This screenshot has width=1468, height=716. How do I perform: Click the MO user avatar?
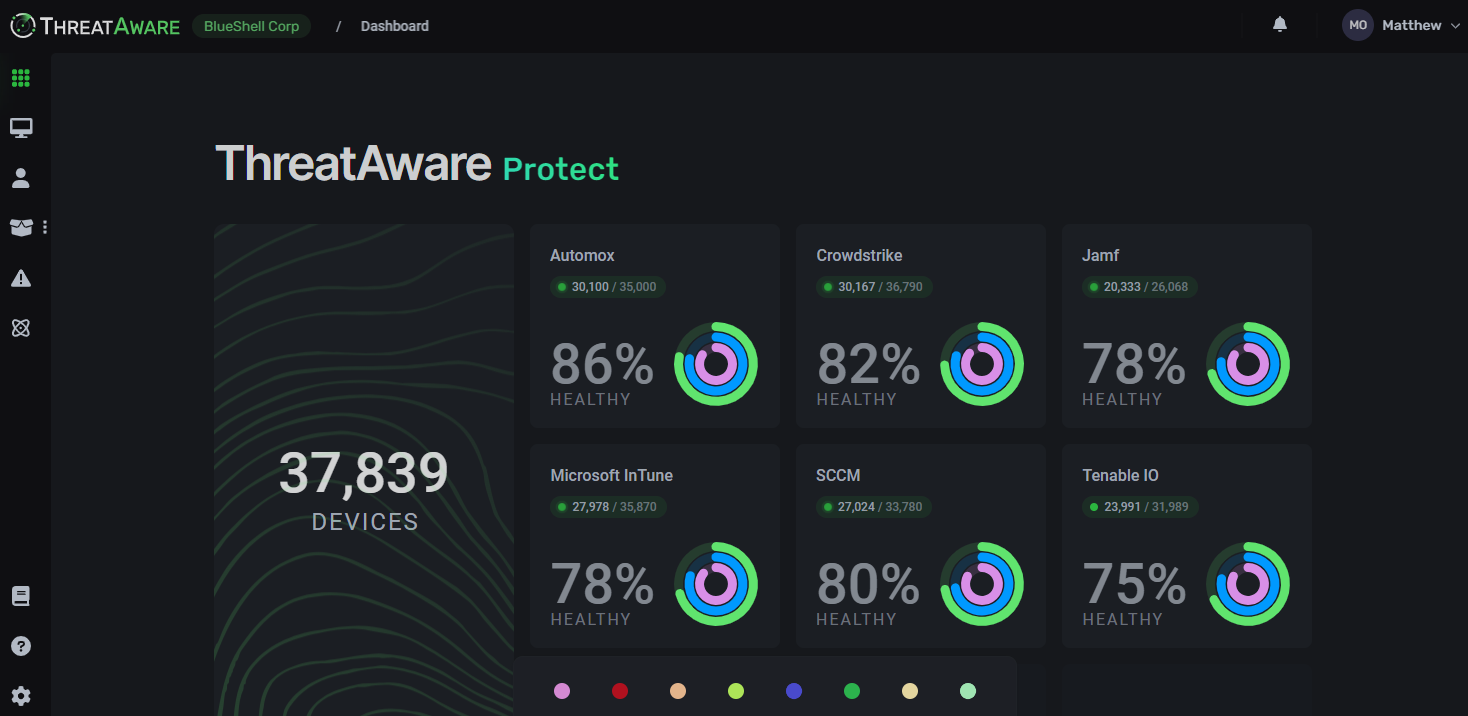[x=1358, y=25]
